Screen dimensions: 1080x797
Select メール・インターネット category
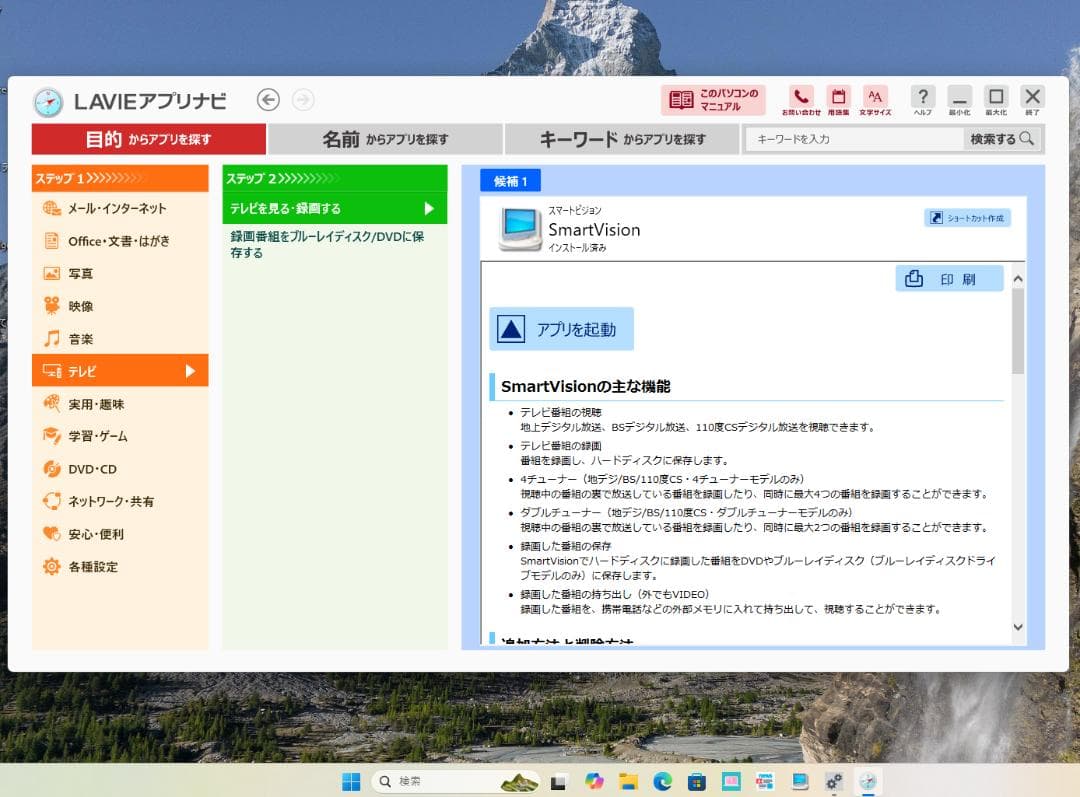[120, 208]
